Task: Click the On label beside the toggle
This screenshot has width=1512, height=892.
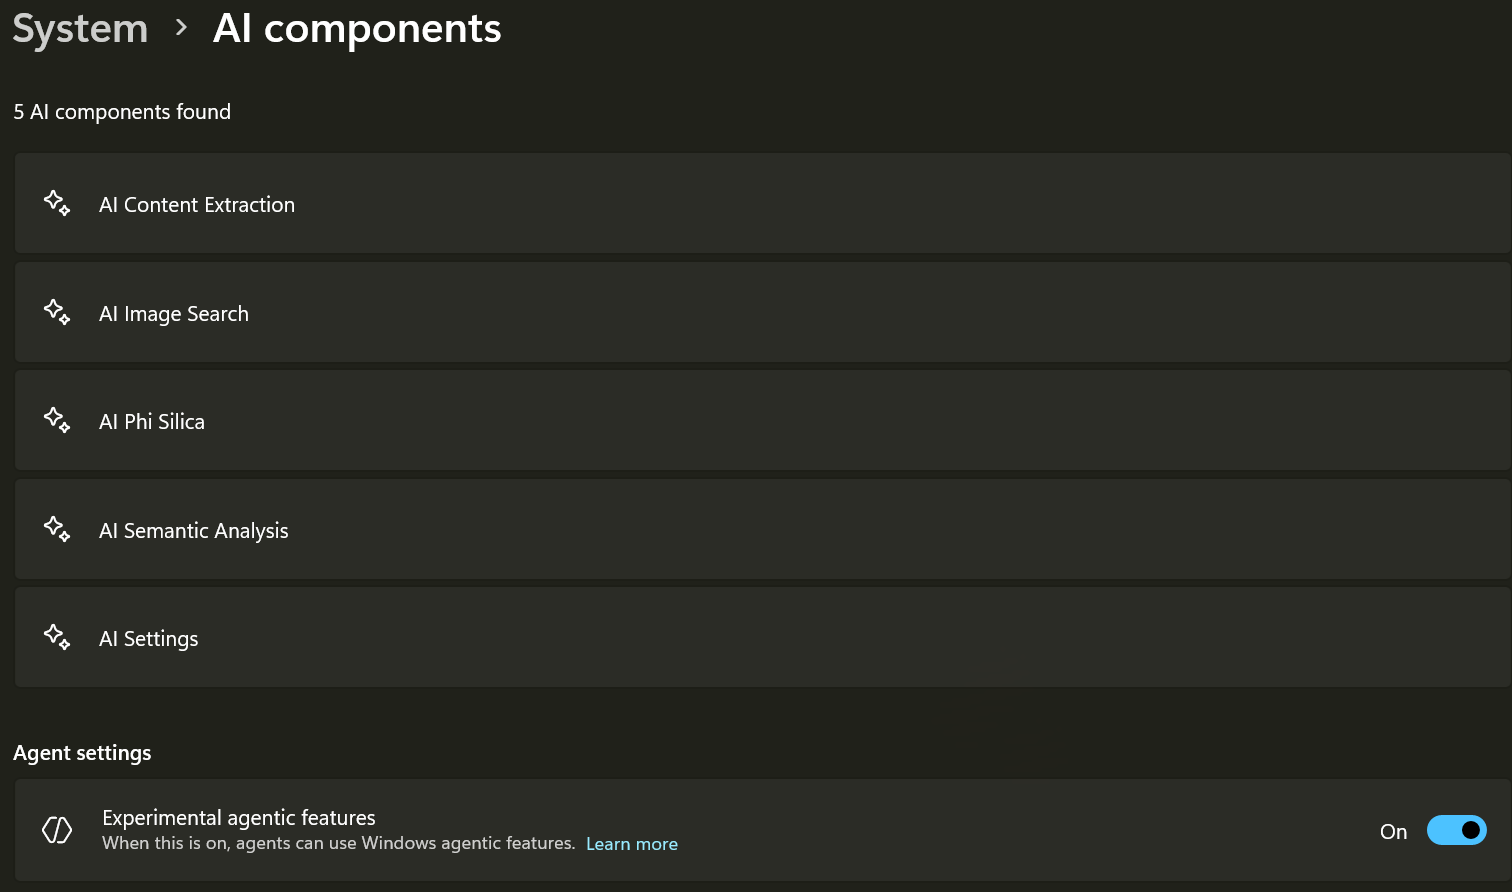Action: [x=1393, y=831]
